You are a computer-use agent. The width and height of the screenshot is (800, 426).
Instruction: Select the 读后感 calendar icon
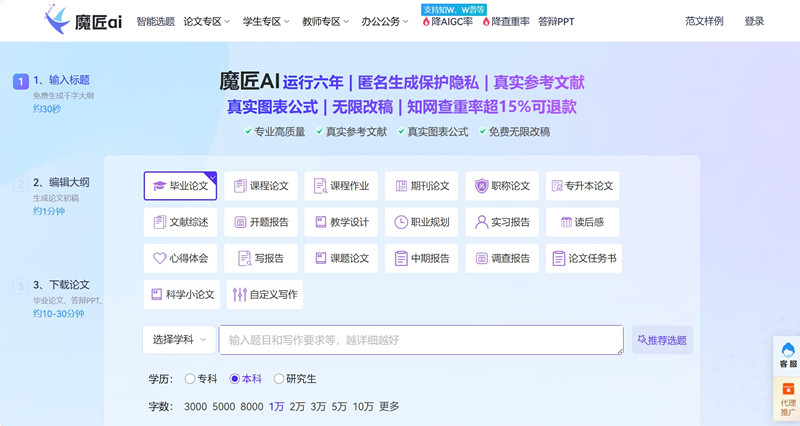(566, 222)
